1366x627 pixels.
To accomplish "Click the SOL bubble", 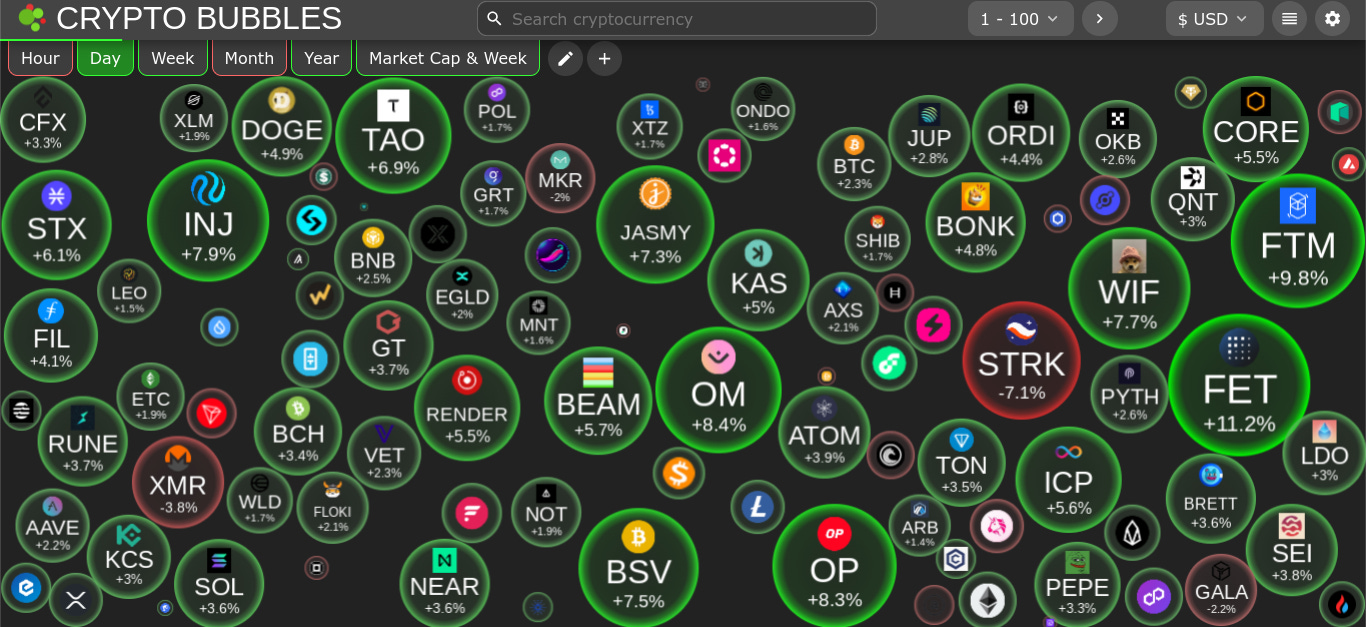I will click(219, 584).
